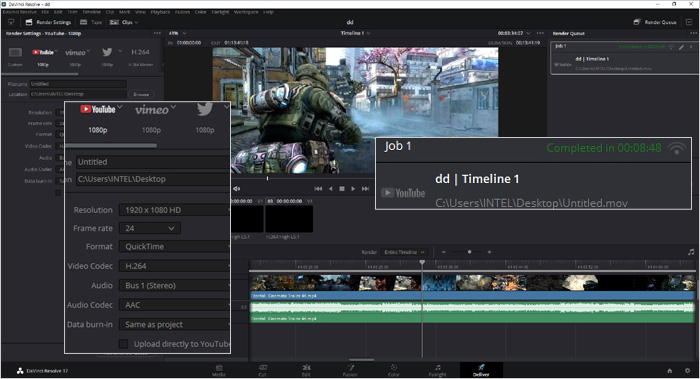Play the viewer forward

[353, 189]
